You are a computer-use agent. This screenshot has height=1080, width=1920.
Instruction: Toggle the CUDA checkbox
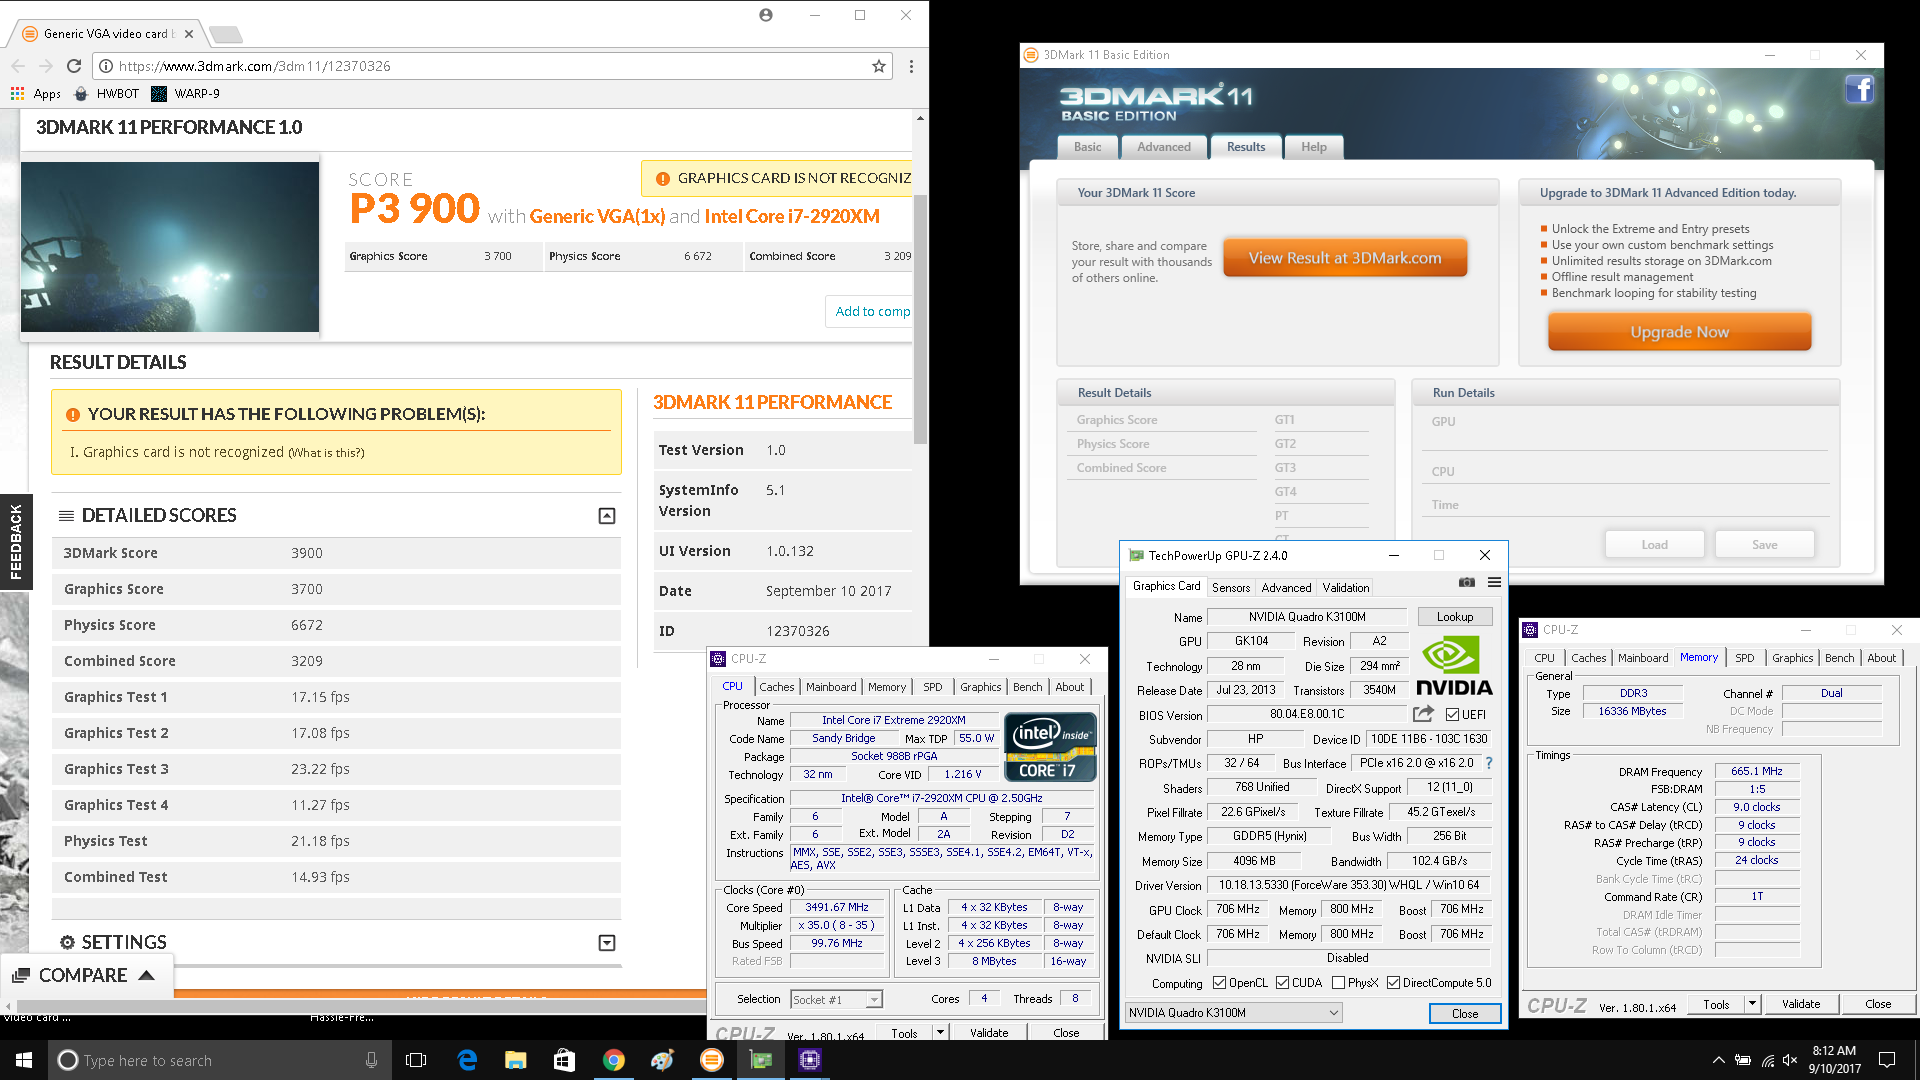pyautogui.click(x=1282, y=983)
